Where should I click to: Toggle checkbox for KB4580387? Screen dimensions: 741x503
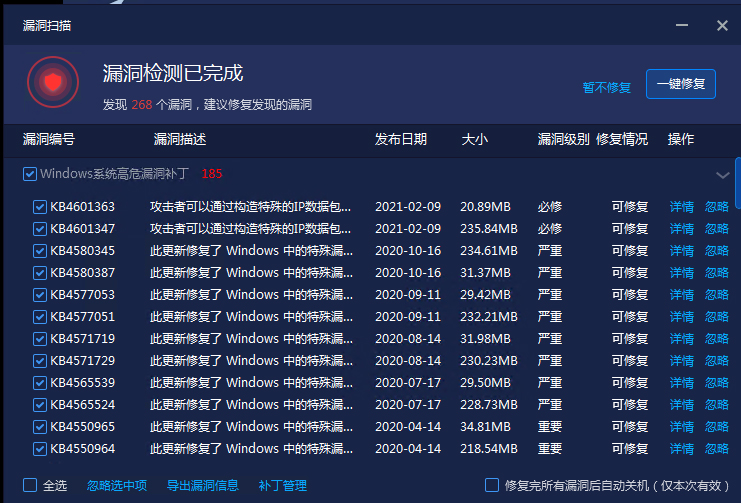tap(40, 273)
